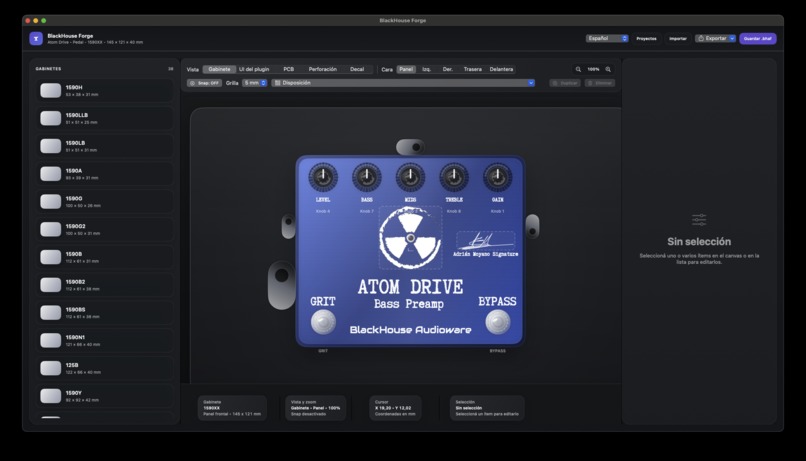Choose the 125B enclosure in the list

[104, 368]
